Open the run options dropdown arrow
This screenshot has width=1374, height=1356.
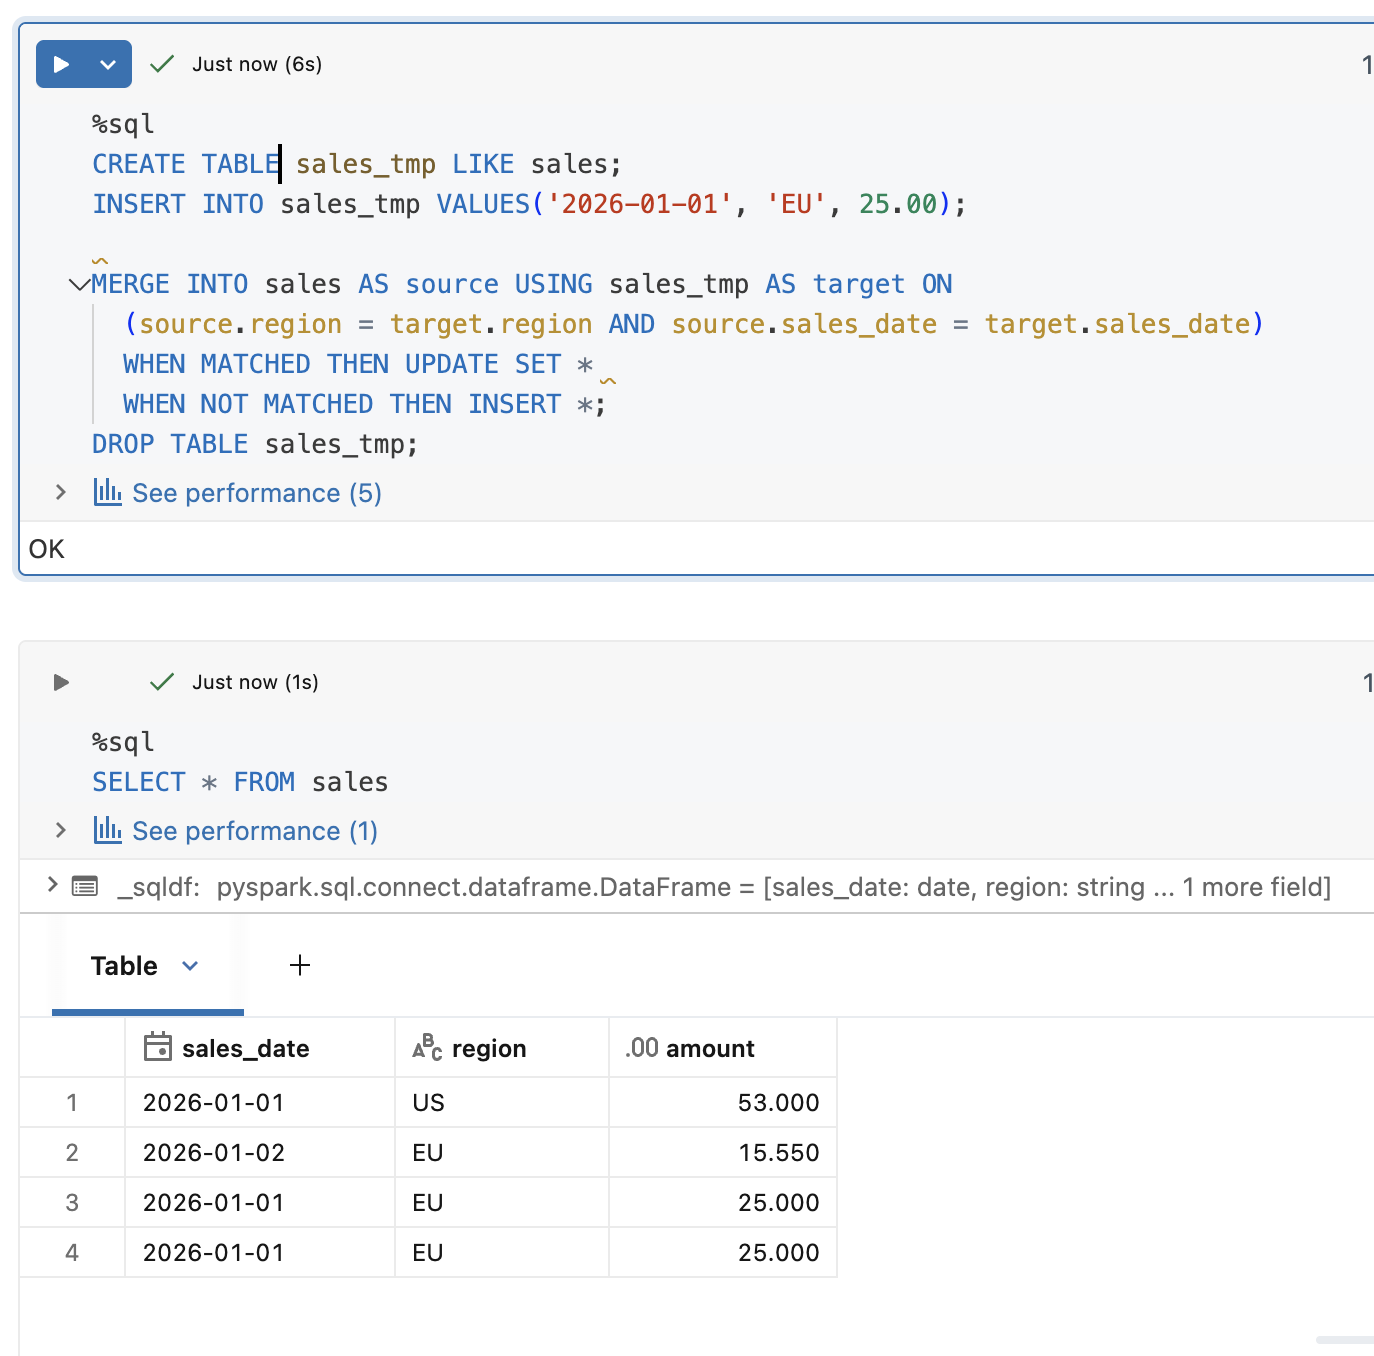(108, 64)
